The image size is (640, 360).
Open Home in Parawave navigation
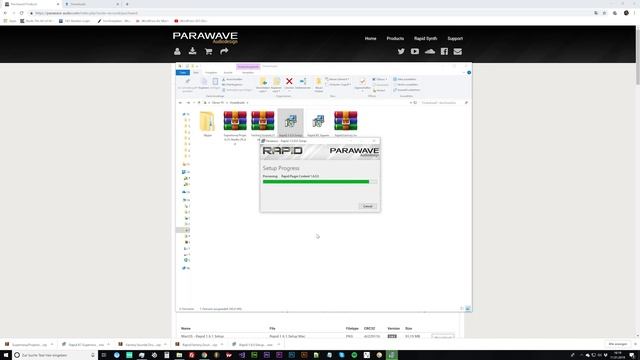click(370, 38)
